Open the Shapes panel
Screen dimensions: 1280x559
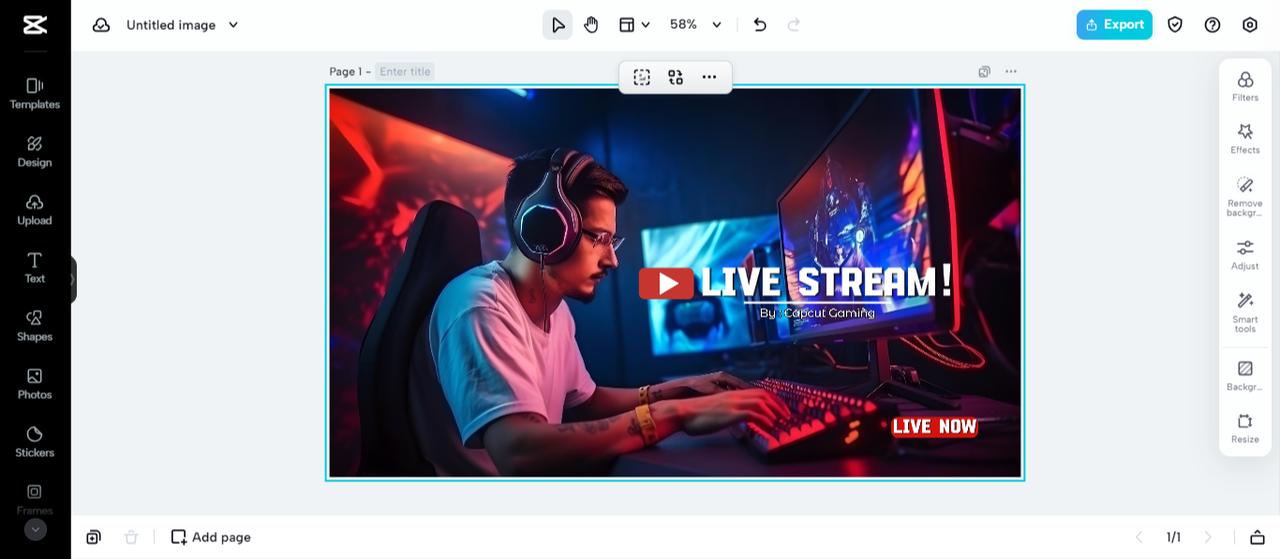pyautogui.click(x=35, y=325)
